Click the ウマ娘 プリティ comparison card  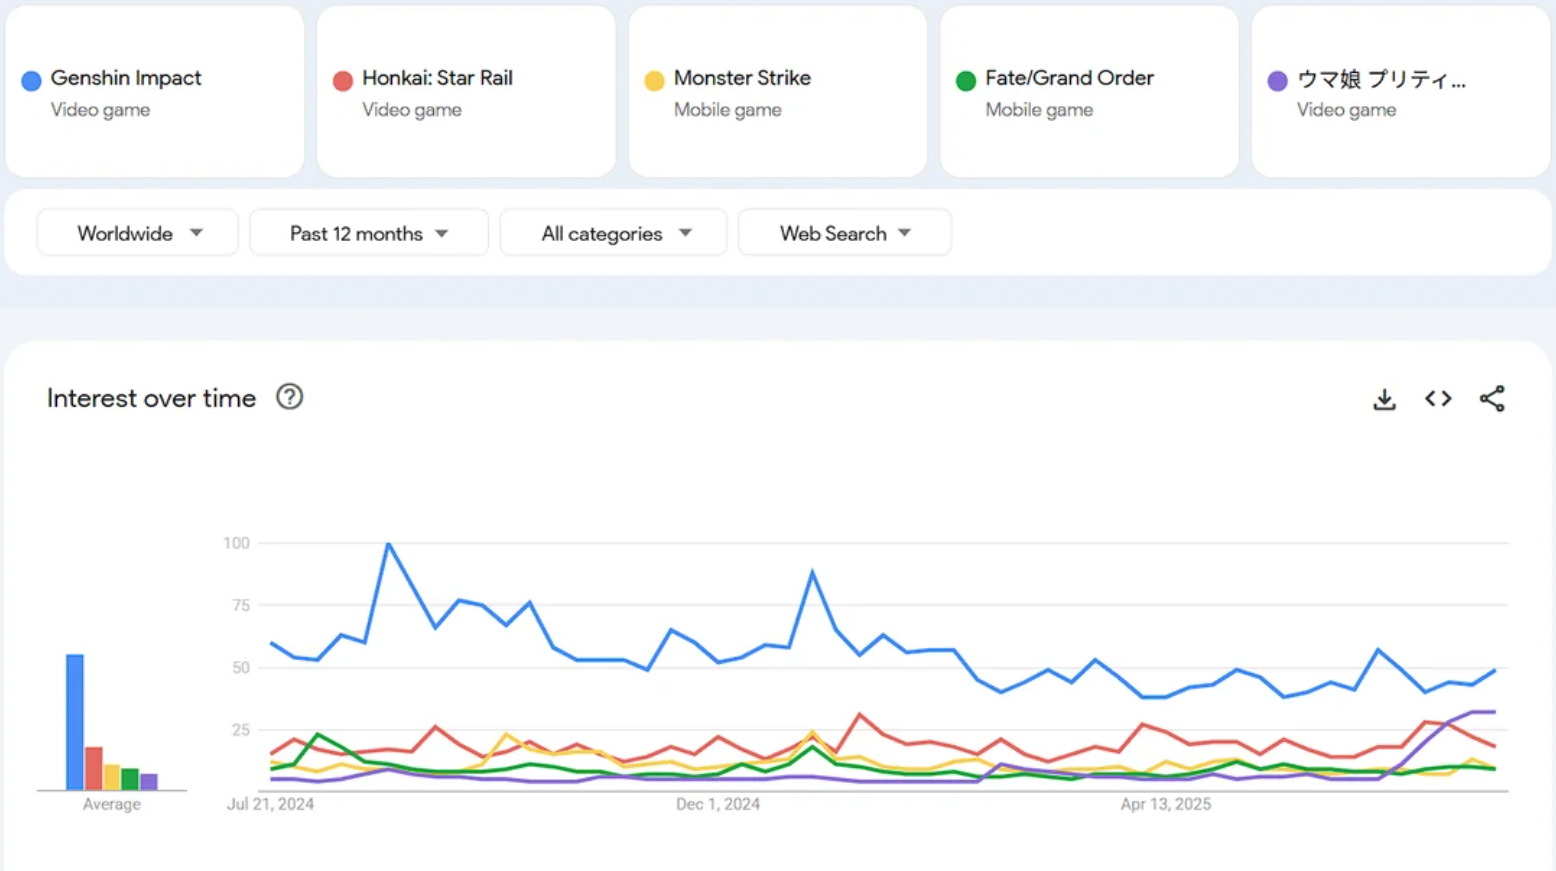(x=1399, y=91)
